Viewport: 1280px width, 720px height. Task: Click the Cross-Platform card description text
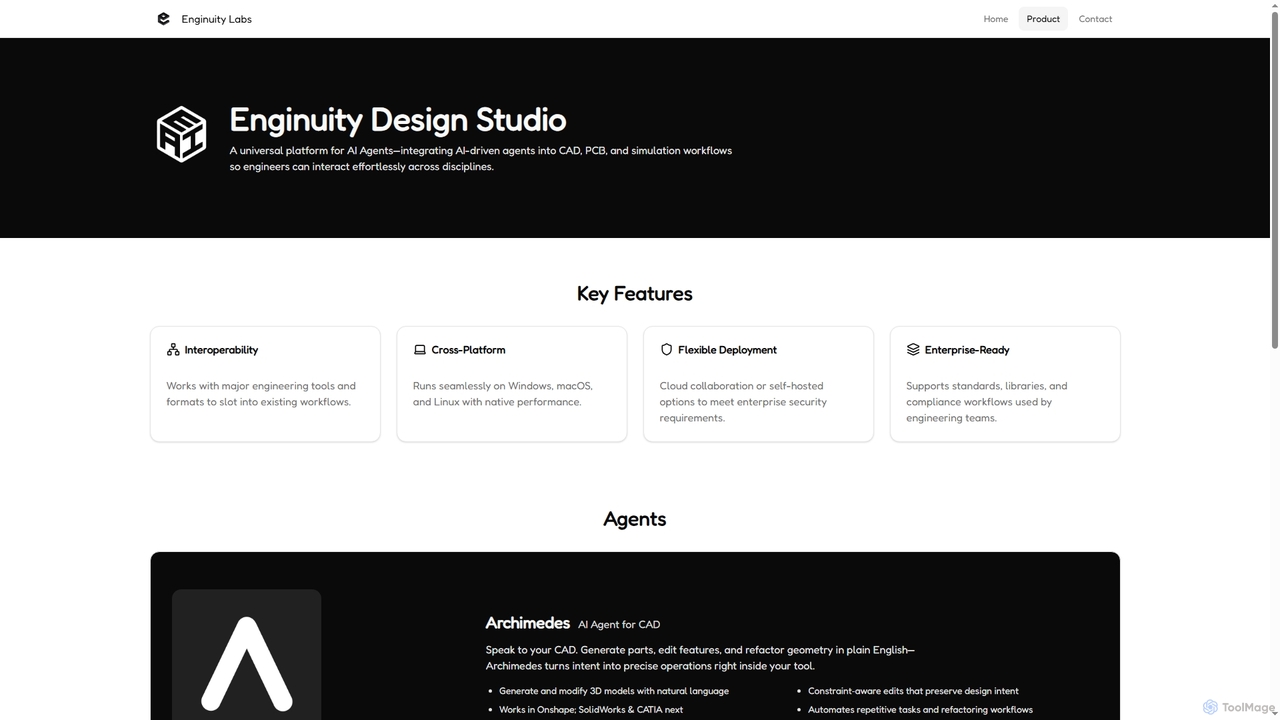coord(503,394)
